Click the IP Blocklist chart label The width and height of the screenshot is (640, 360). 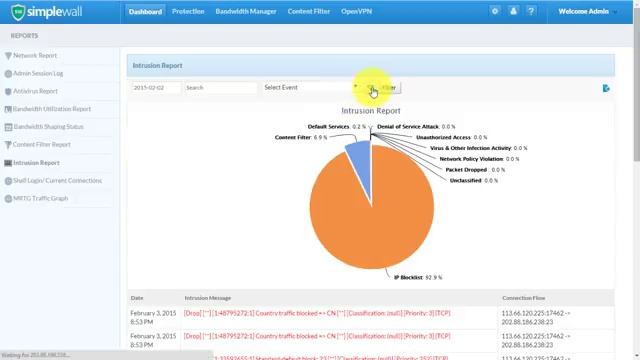click(x=418, y=278)
